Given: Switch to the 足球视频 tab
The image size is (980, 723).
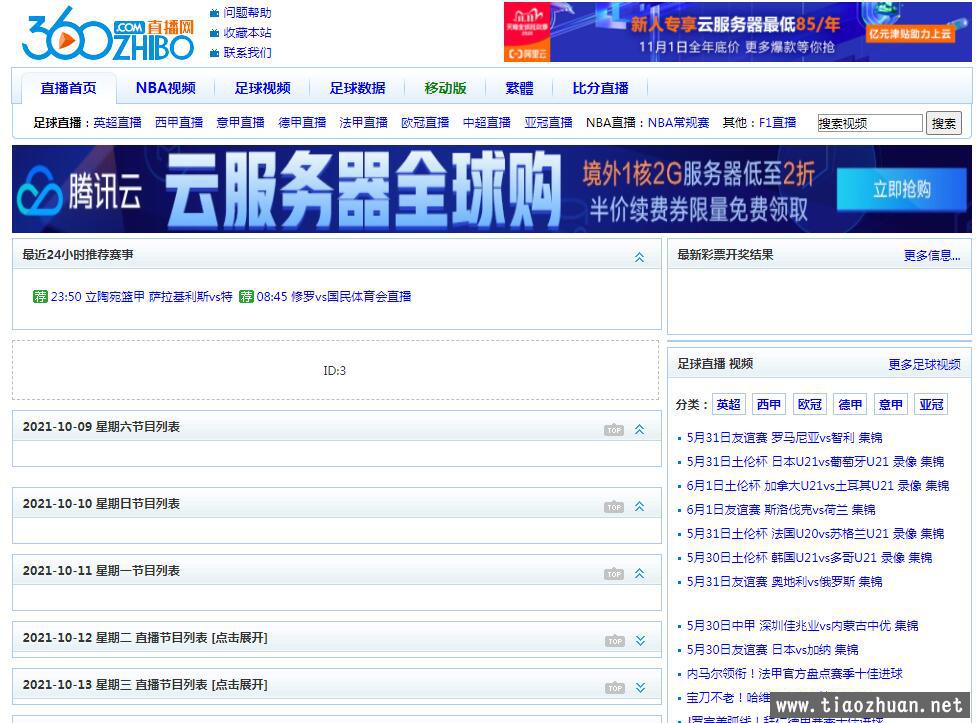Looking at the screenshot, I should coord(262,88).
